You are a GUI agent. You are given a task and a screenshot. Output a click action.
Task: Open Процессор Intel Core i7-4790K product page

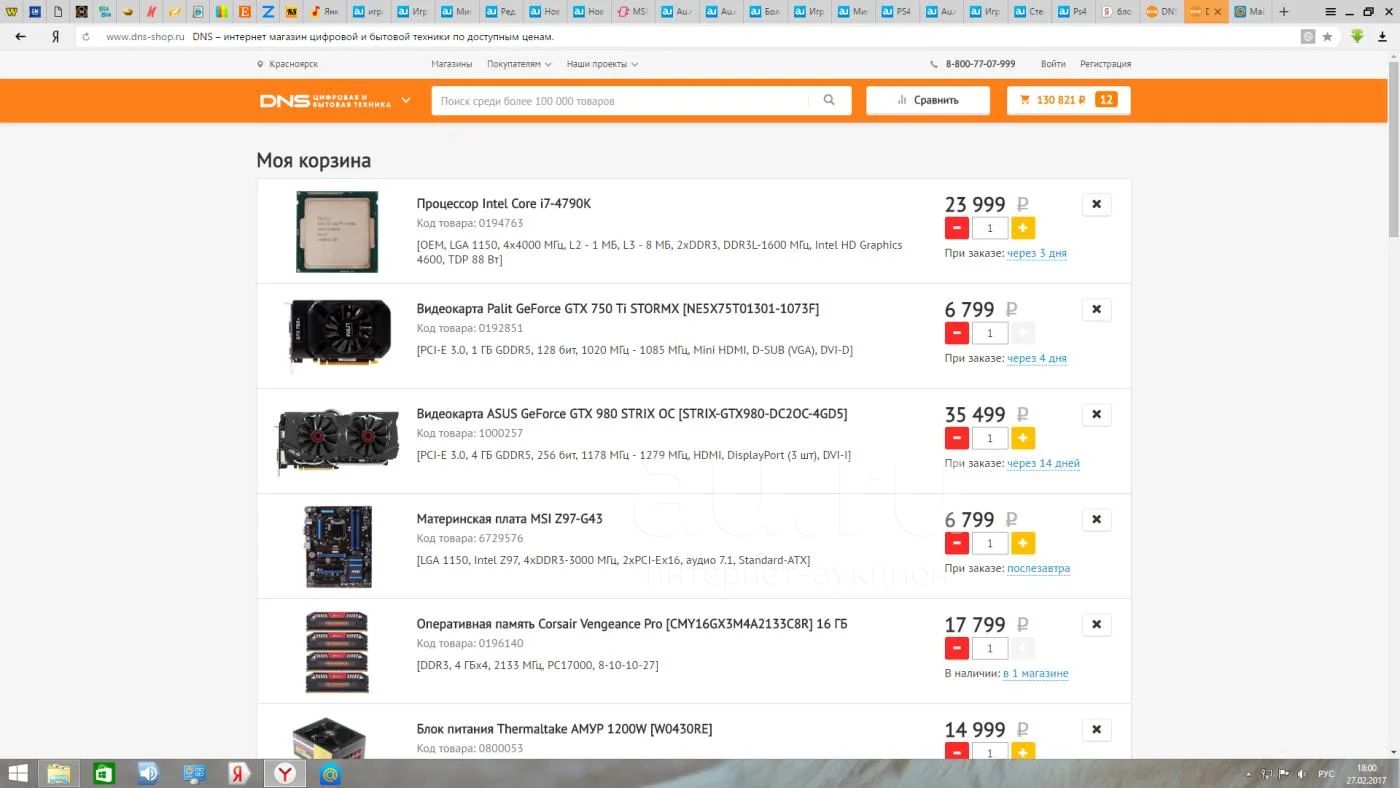(x=504, y=204)
